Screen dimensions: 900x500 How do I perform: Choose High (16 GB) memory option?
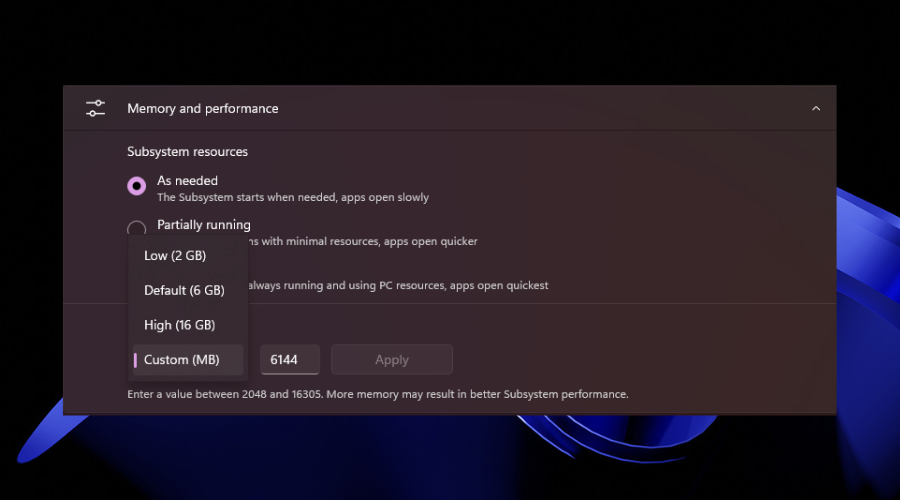[188, 325]
